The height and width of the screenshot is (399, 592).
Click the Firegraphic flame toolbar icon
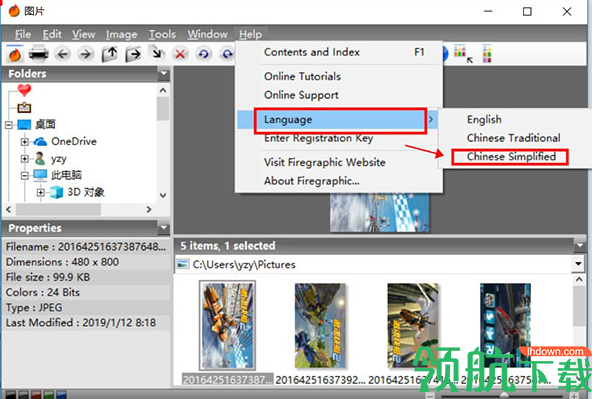15,54
